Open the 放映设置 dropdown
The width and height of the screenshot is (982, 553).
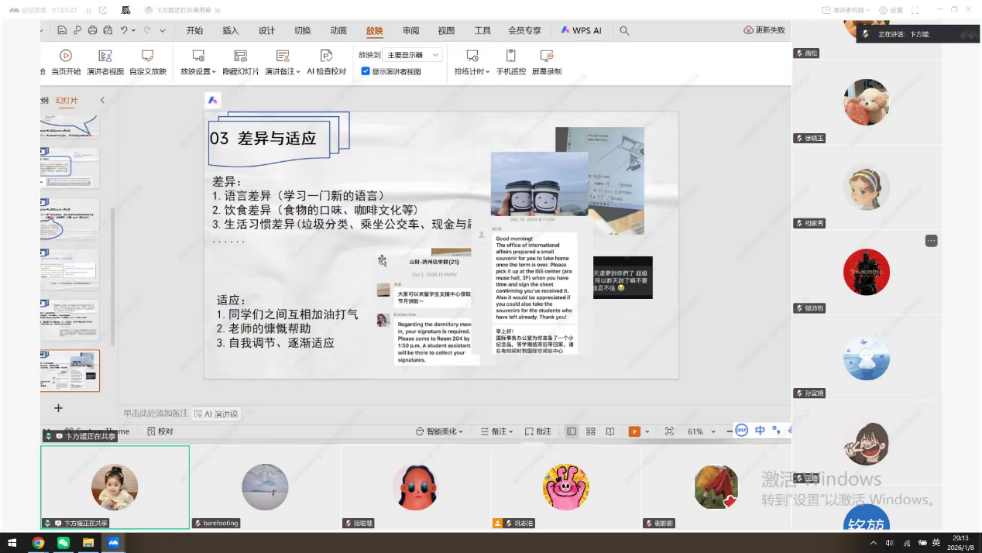point(198,72)
